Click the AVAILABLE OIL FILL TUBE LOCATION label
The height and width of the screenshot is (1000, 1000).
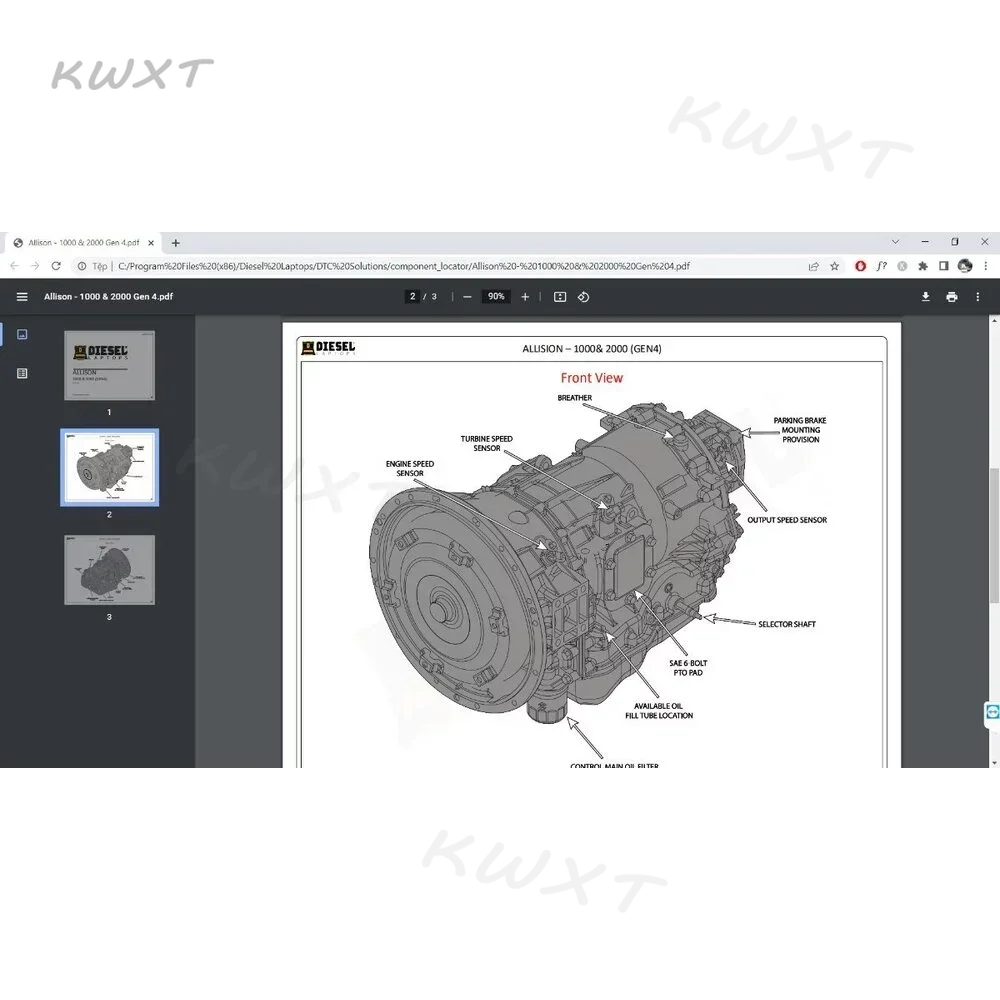pos(659,710)
